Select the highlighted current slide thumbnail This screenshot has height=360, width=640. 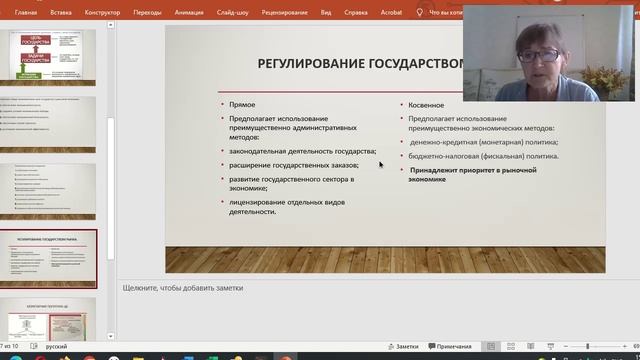pos(48,259)
